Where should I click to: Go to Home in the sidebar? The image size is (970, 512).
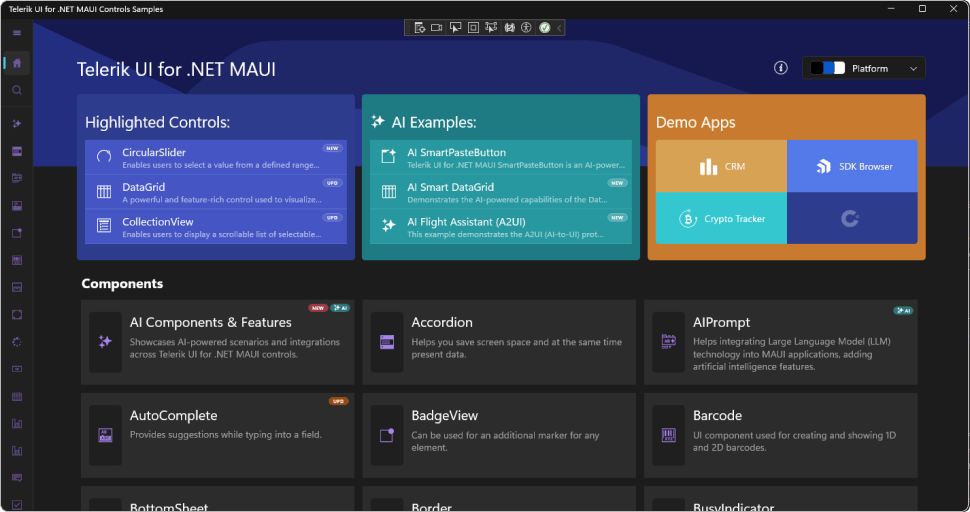[x=17, y=62]
